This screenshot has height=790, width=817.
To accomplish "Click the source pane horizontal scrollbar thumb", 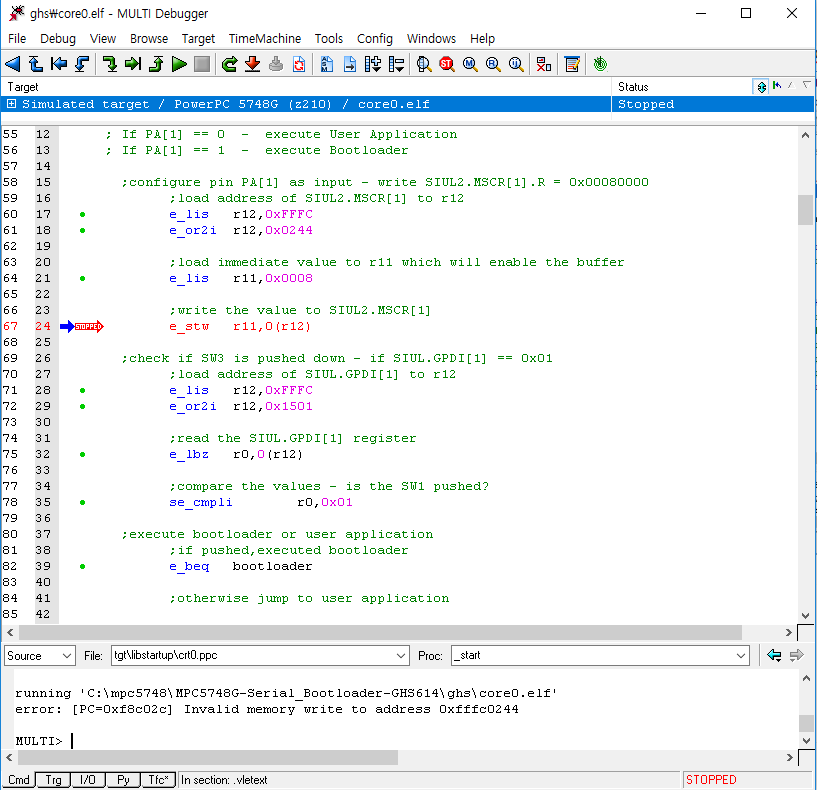I will point(380,632).
